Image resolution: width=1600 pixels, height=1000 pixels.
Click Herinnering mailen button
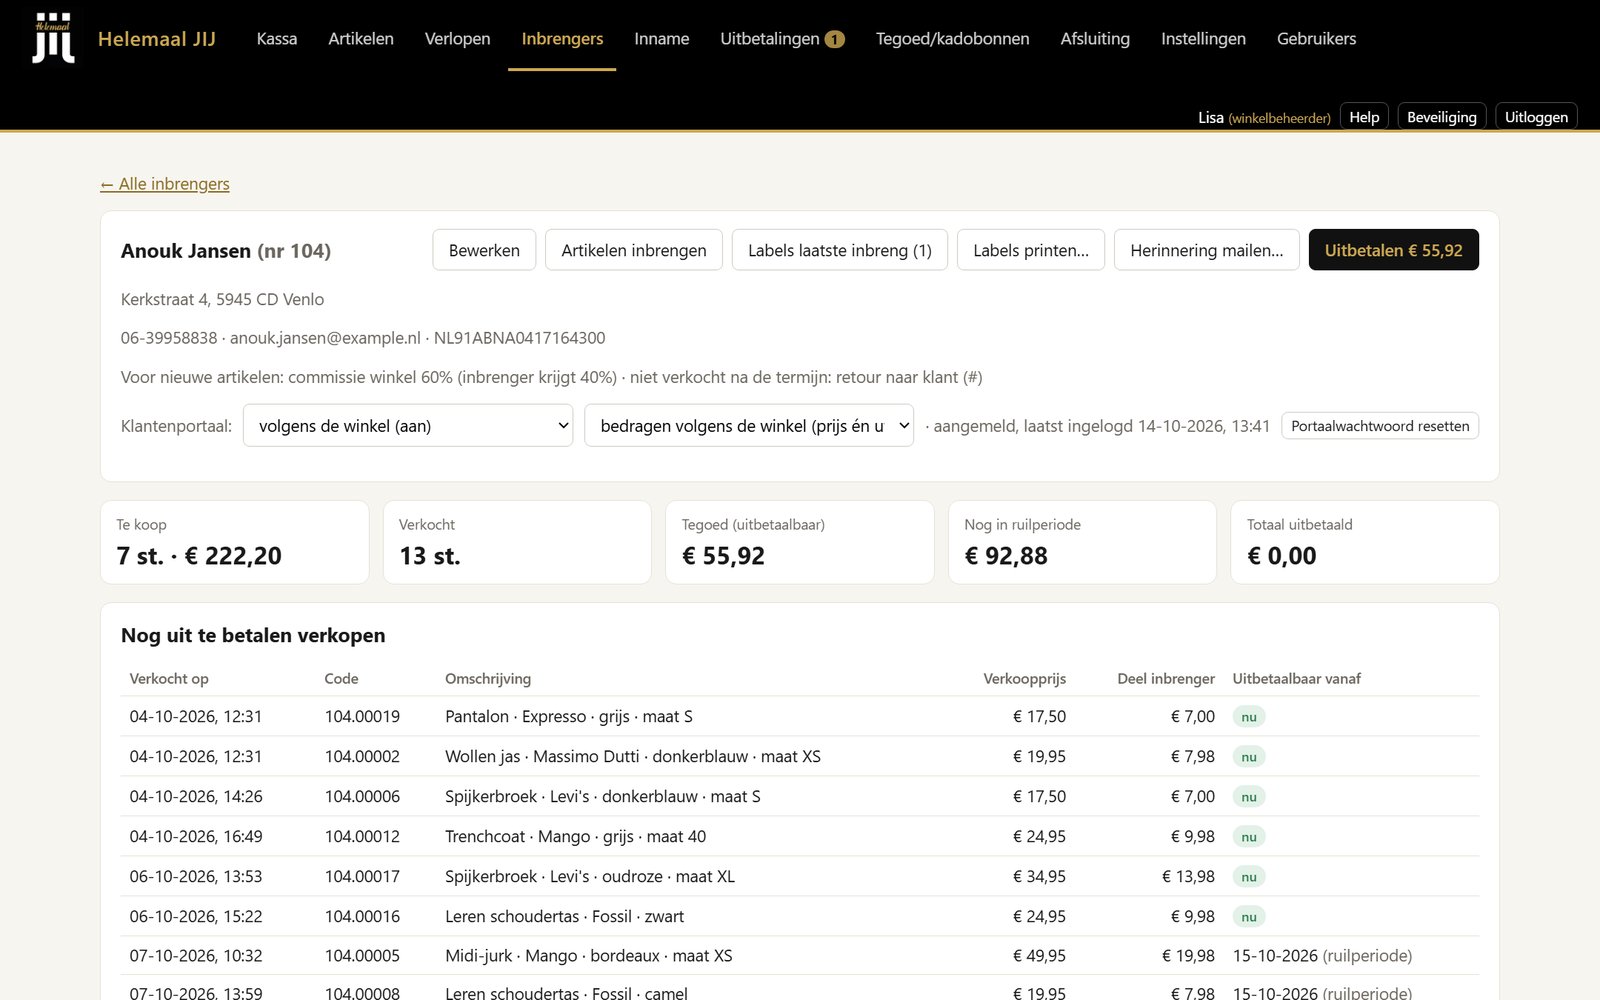coord(1207,250)
